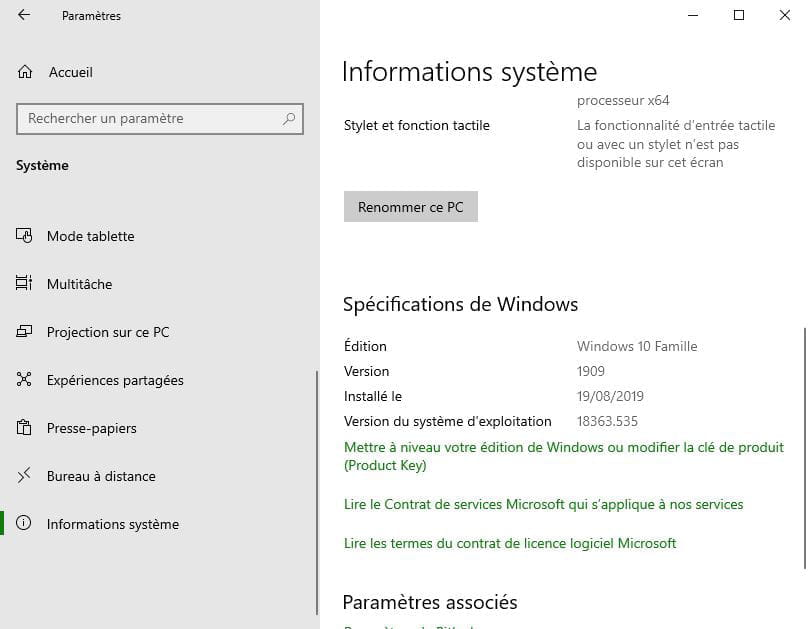Image resolution: width=808 pixels, height=629 pixels.
Task: Click the search magnifier icon
Action: (x=289, y=118)
